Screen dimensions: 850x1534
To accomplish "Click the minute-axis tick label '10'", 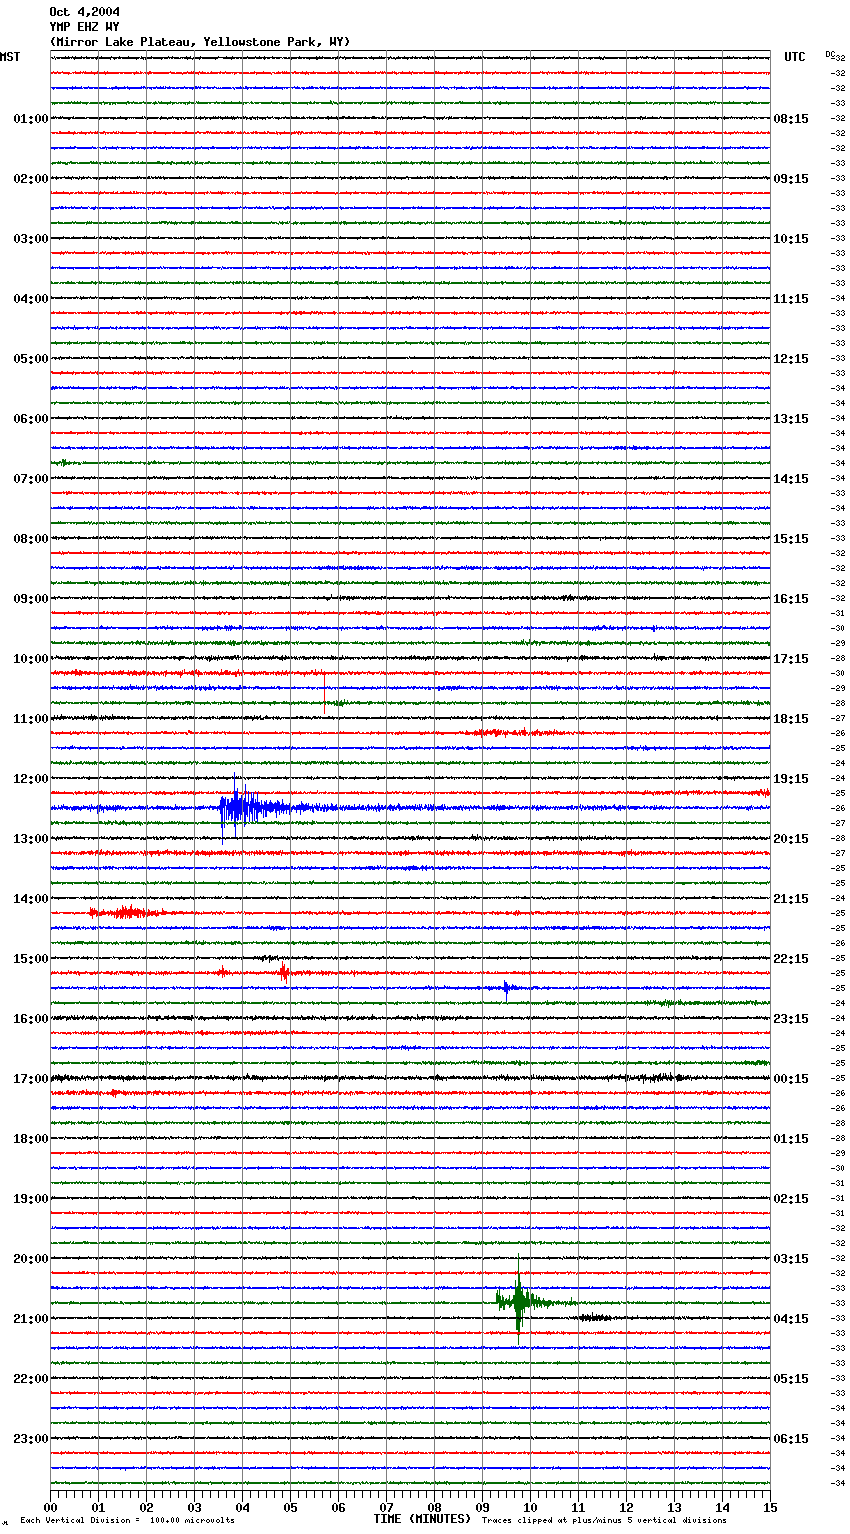I will click(x=530, y=1507).
